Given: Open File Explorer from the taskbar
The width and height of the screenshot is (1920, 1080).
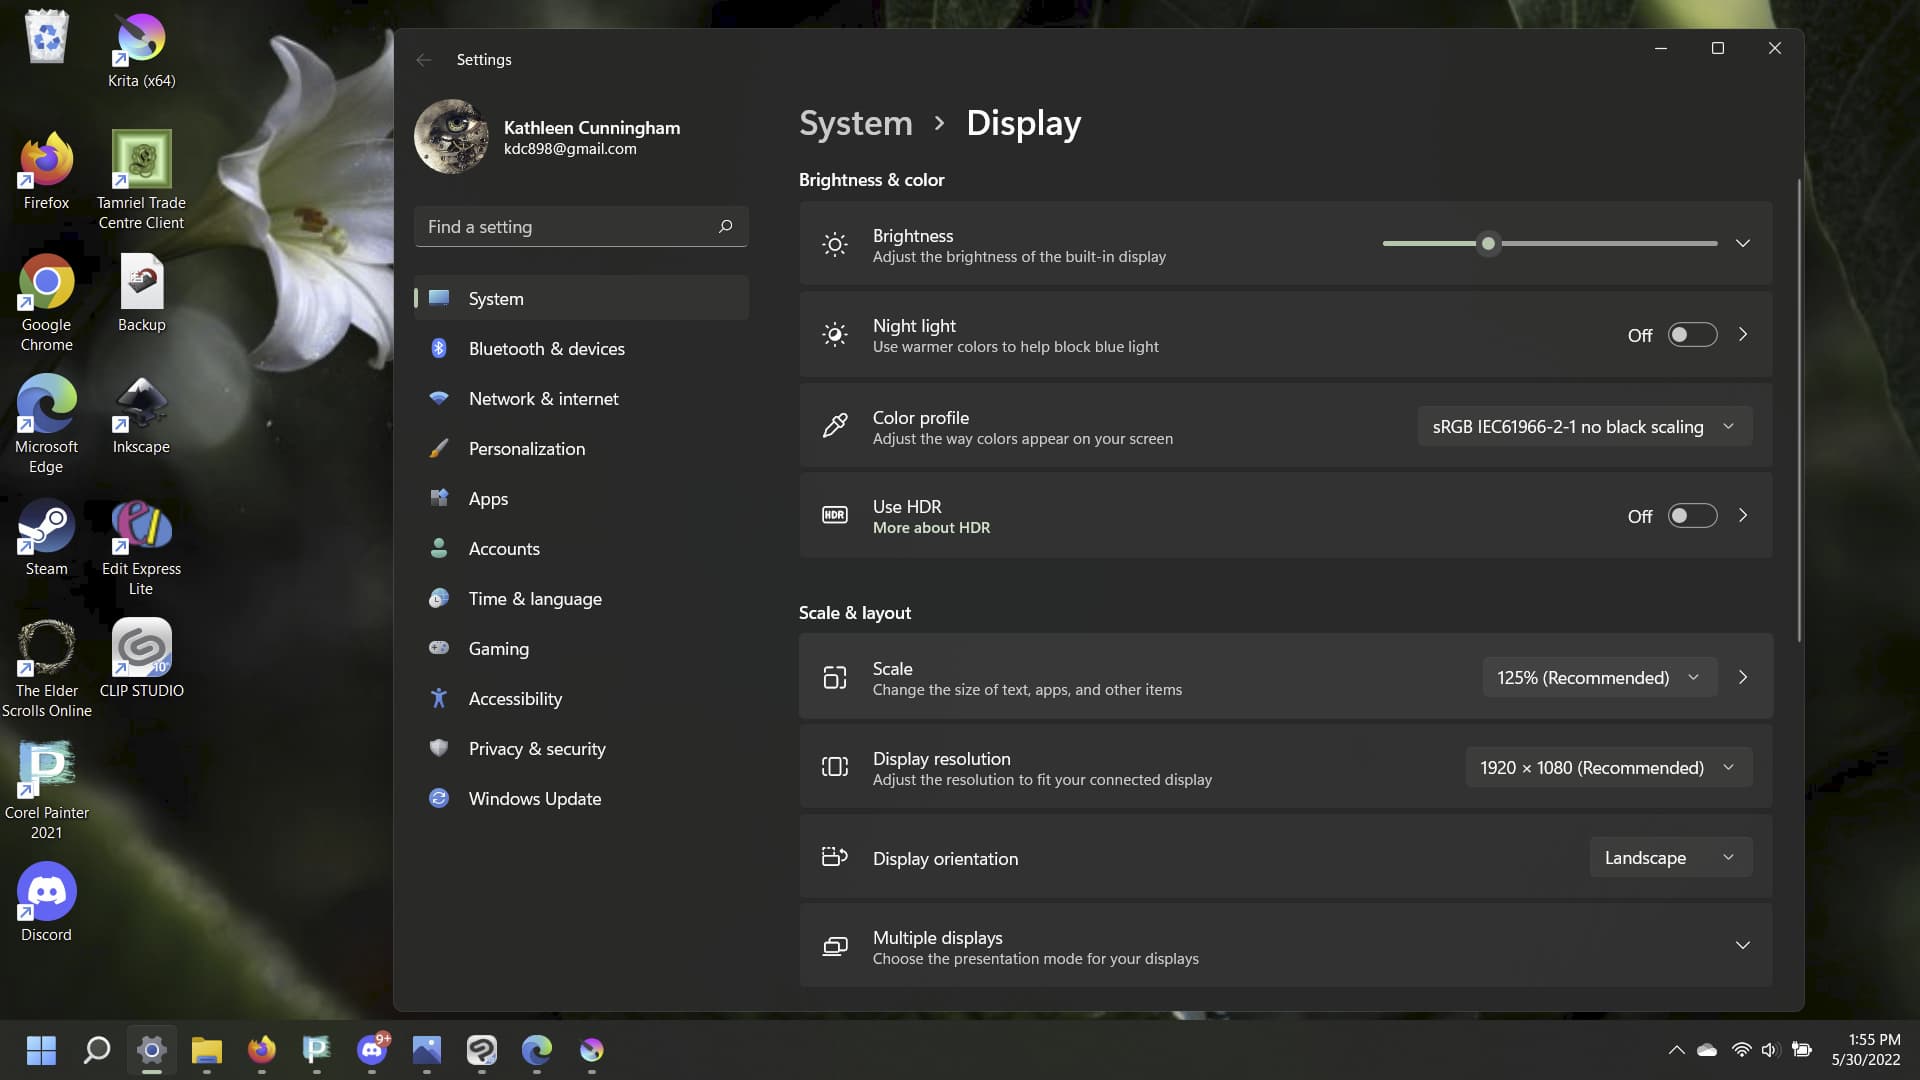Looking at the screenshot, I should click(x=207, y=1050).
